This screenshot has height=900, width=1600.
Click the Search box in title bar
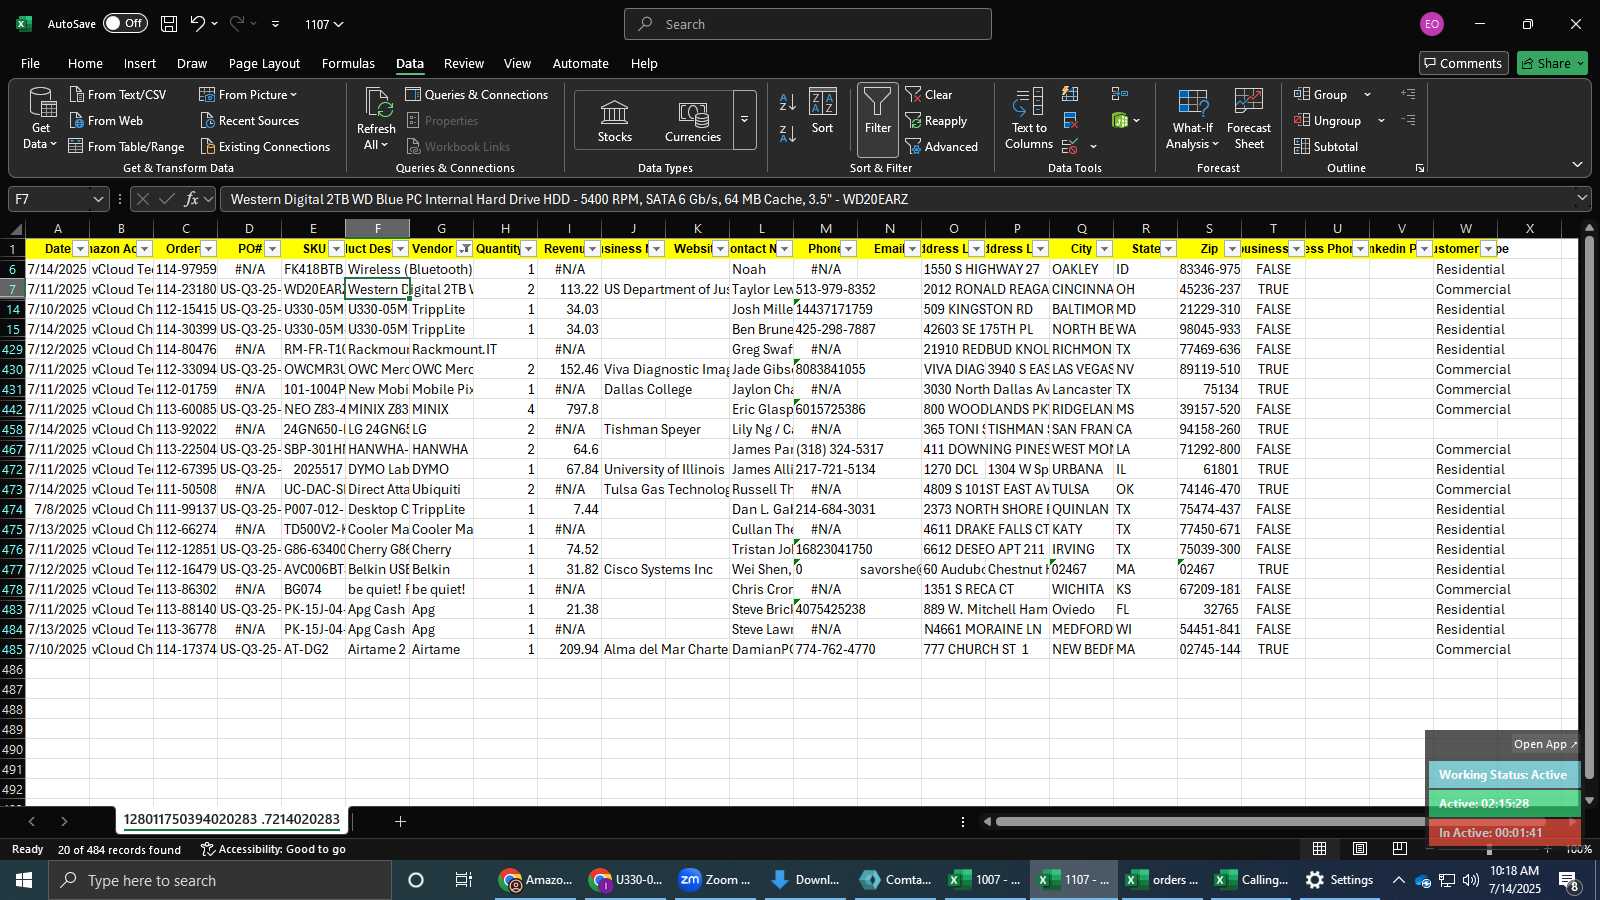[808, 24]
